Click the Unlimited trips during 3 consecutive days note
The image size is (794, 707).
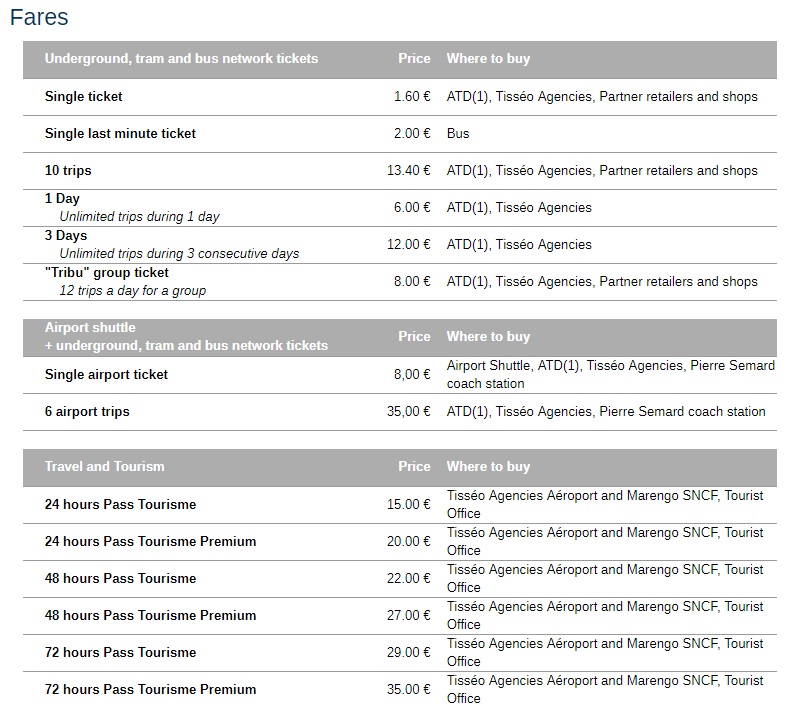[x=179, y=254]
